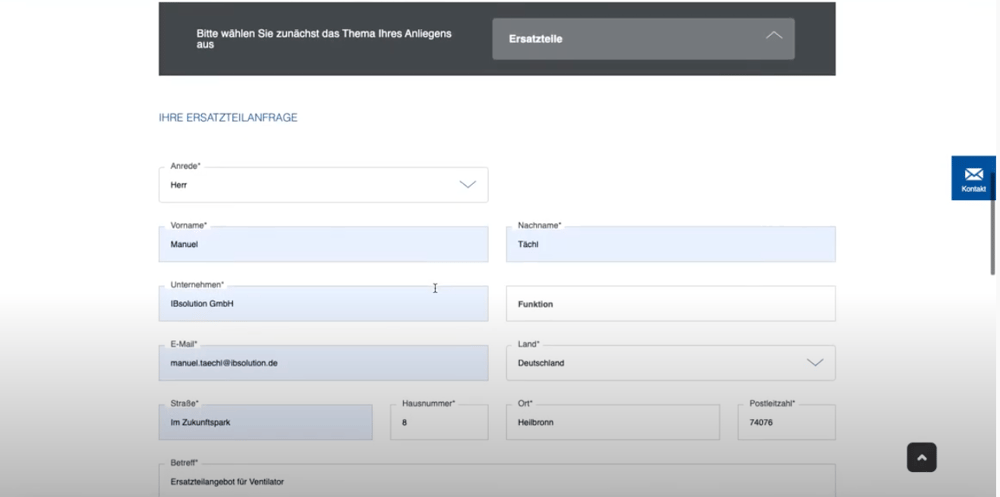Open the Anrede salutation dropdown
1000x497 pixels.
coord(323,185)
